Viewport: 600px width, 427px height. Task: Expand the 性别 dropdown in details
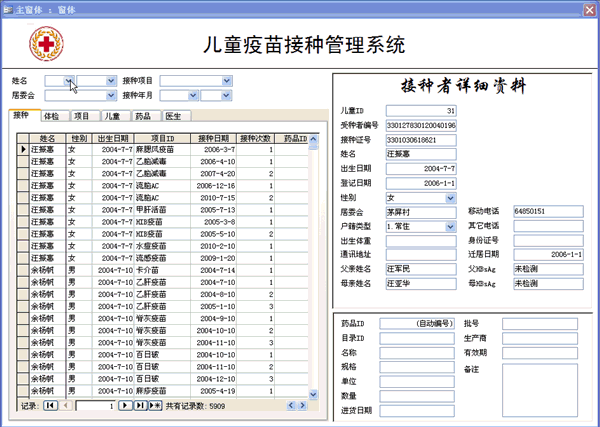pyautogui.click(x=450, y=198)
